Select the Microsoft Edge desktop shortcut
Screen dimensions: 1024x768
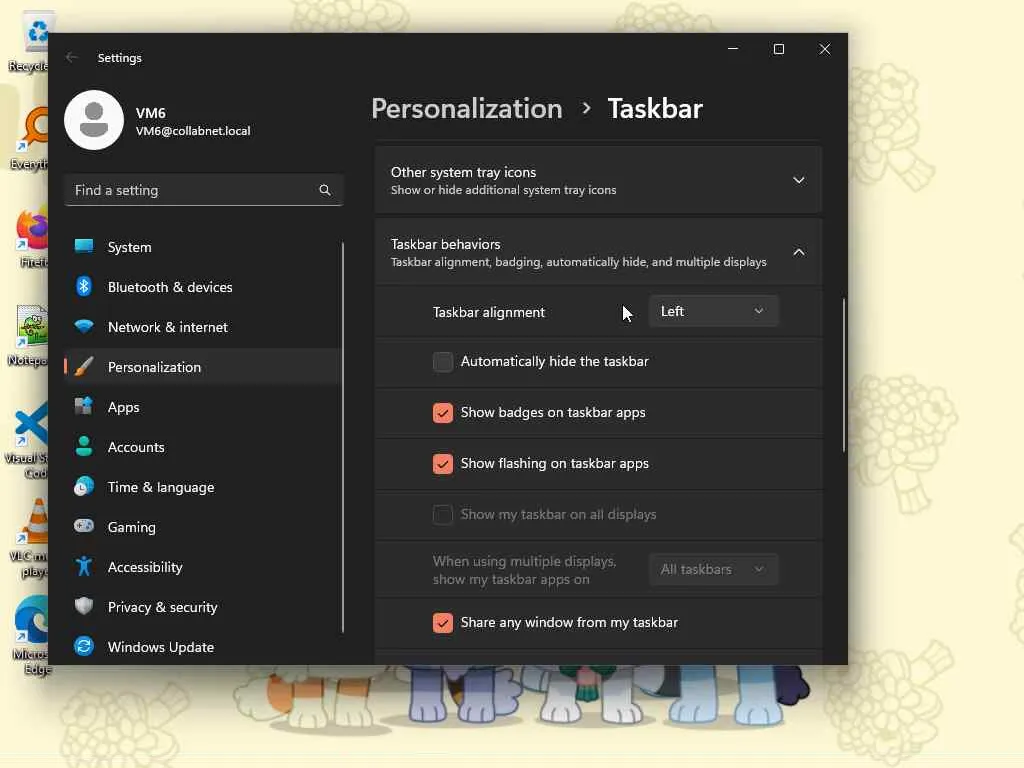tap(30, 635)
